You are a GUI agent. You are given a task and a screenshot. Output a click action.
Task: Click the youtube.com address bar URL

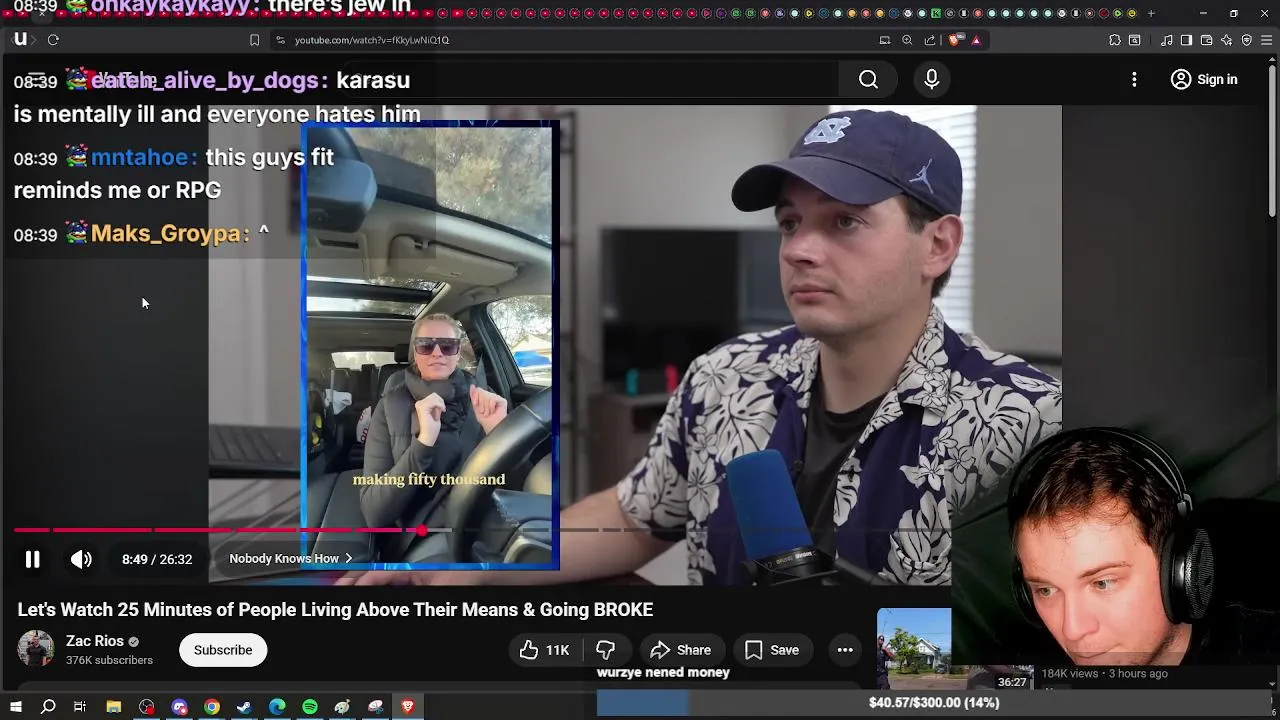pyautogui.click(x=372, y=40)
